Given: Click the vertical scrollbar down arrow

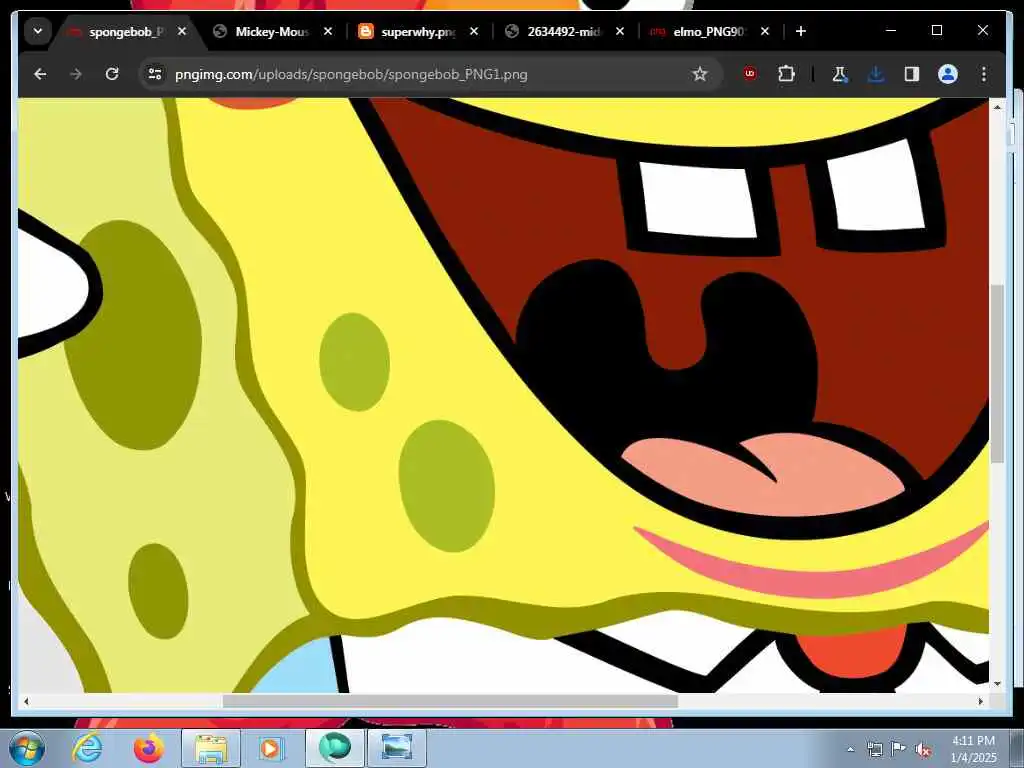Looking at the screenshot, I should pyautogui.click(x=997, y=684).
